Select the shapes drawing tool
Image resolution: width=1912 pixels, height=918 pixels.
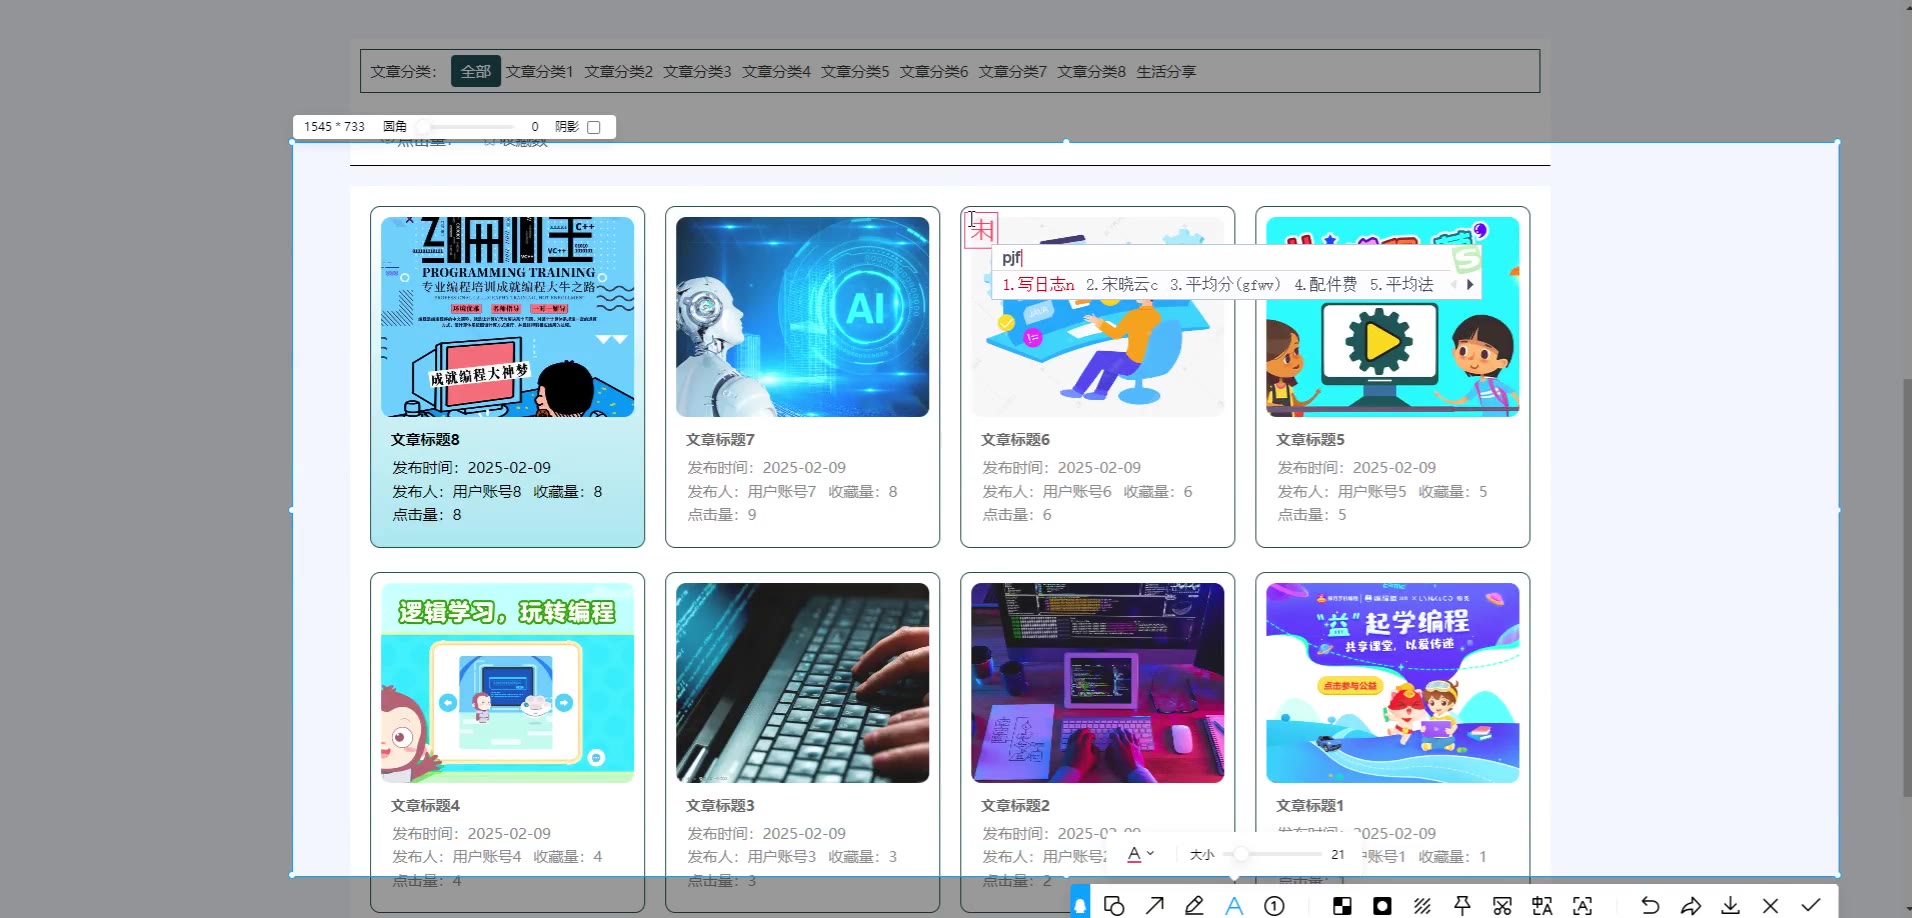point(1114,906)
